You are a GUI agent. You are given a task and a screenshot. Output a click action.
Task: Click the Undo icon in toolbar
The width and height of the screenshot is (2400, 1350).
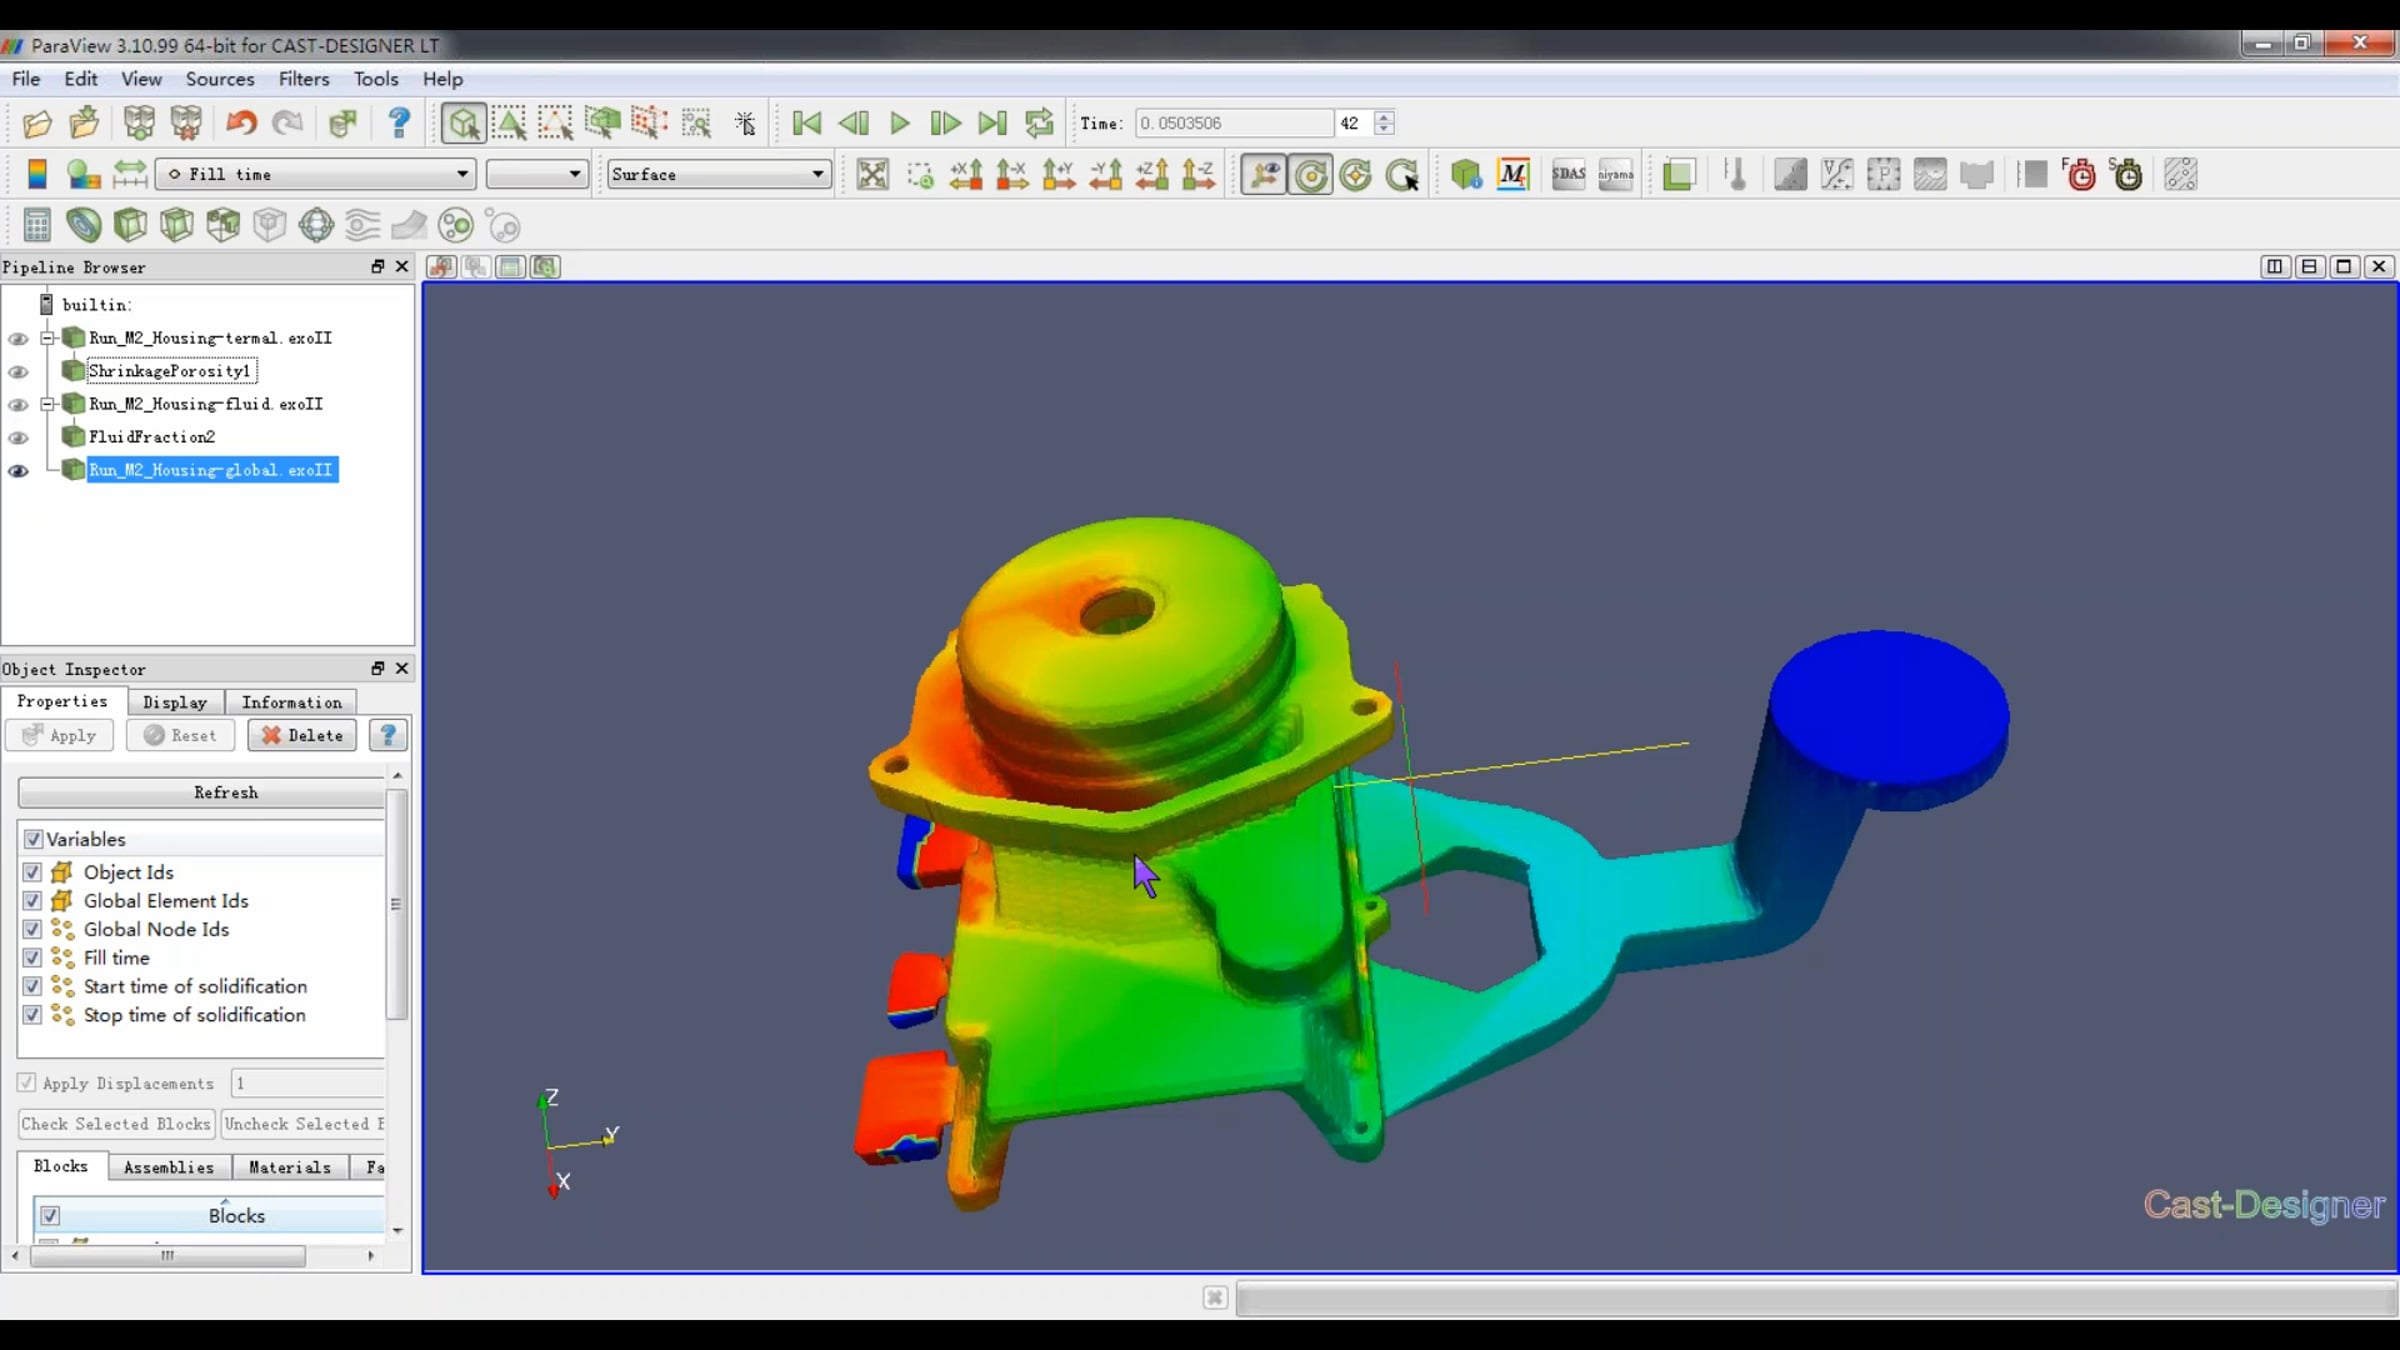[x=241, y=123]
